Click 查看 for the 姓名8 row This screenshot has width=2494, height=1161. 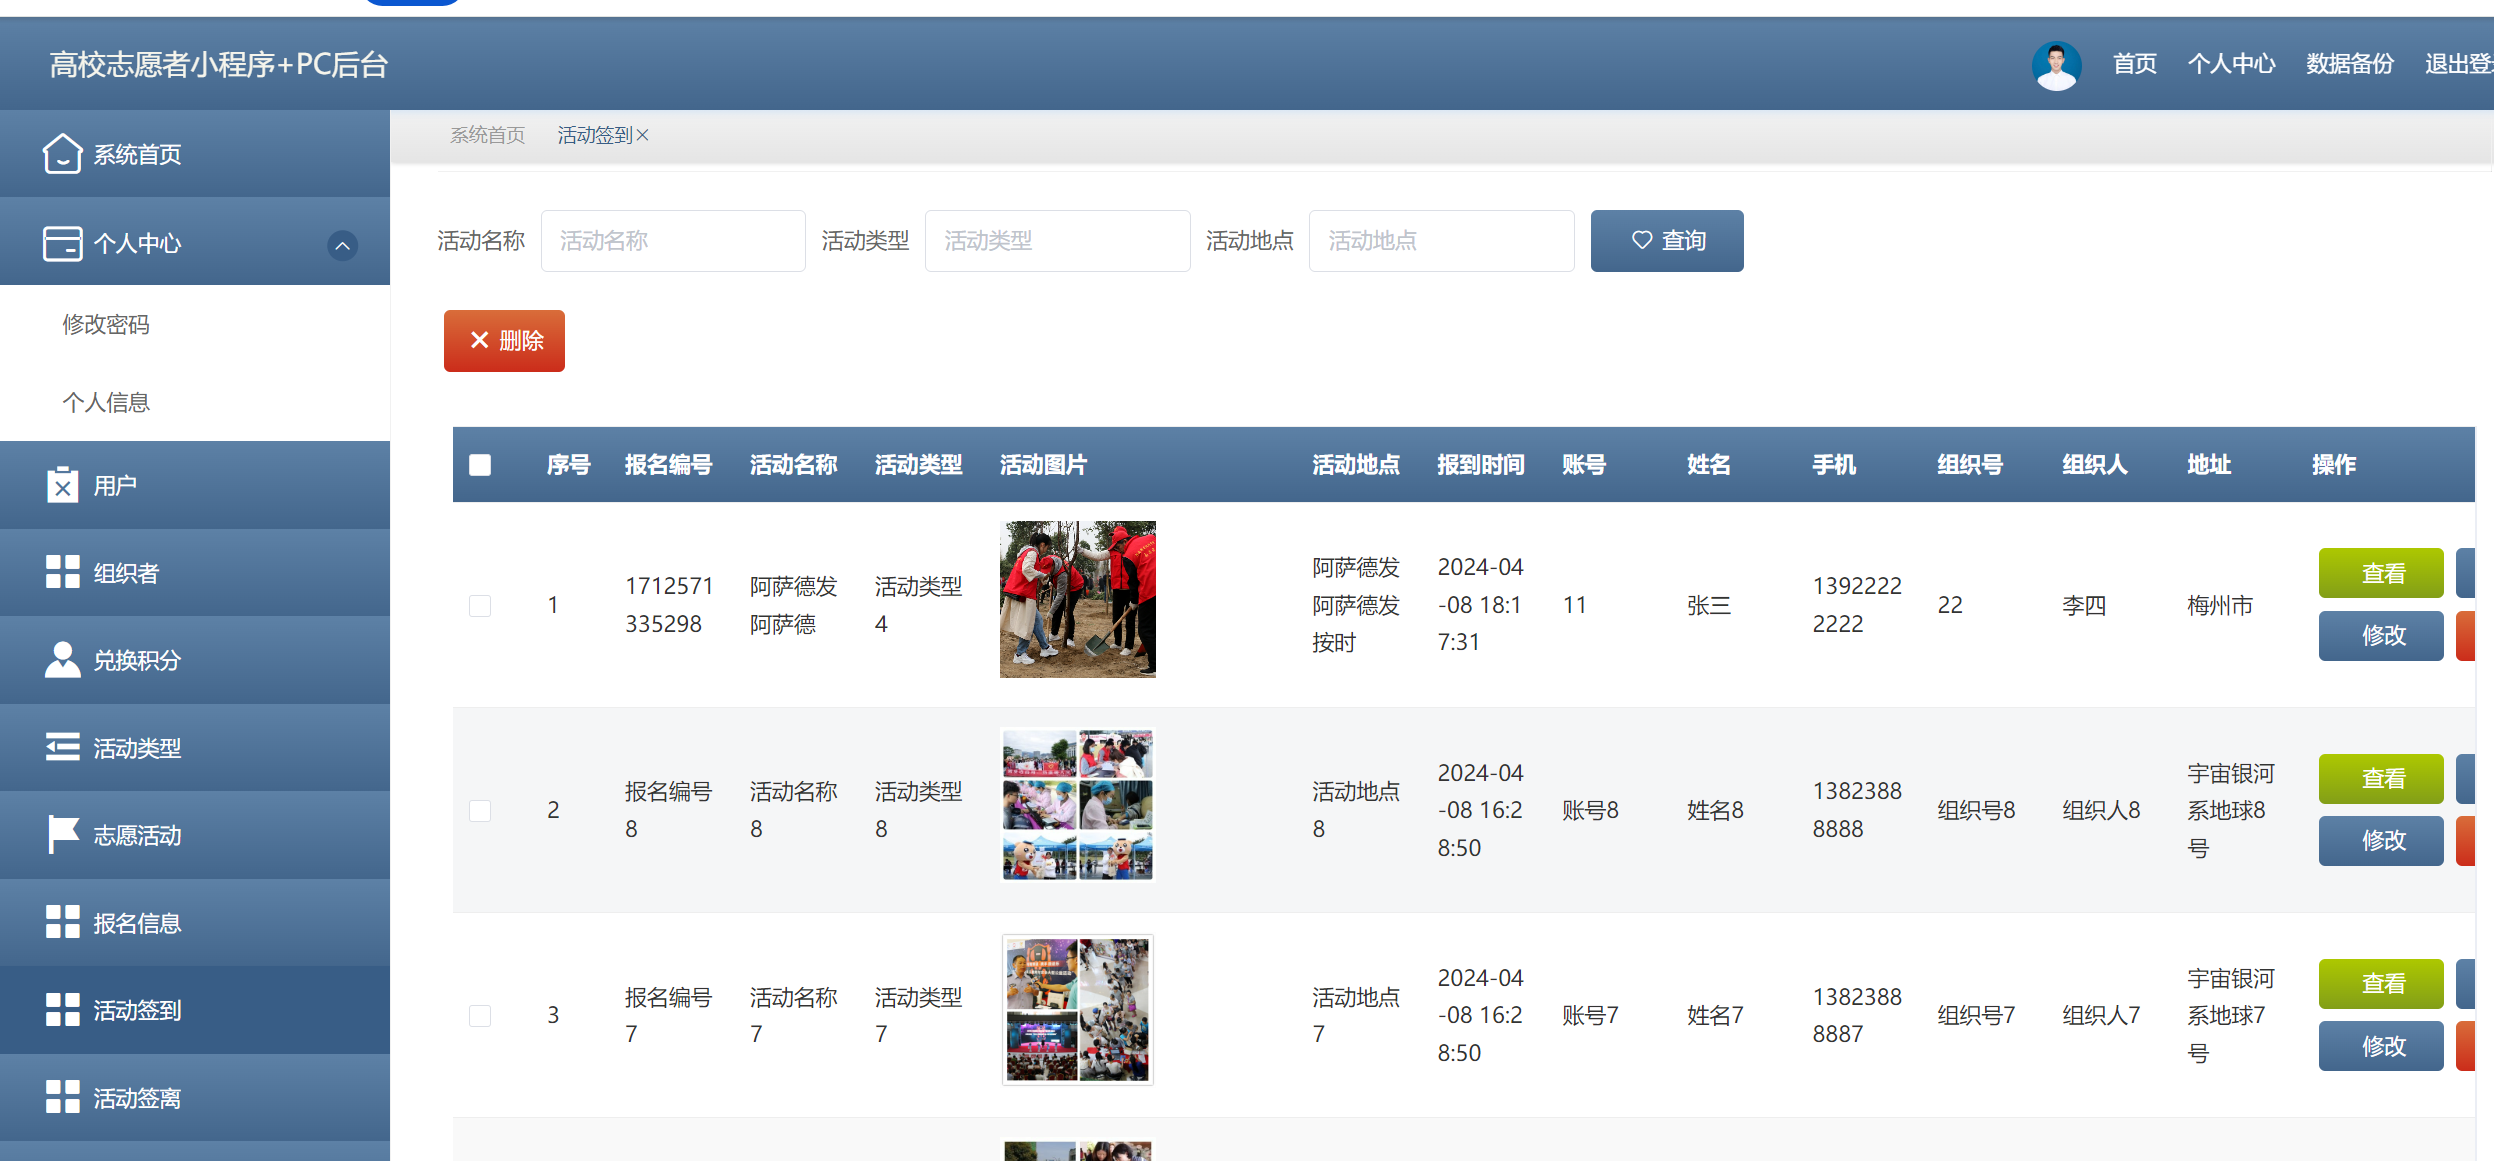coord(2381,779)
